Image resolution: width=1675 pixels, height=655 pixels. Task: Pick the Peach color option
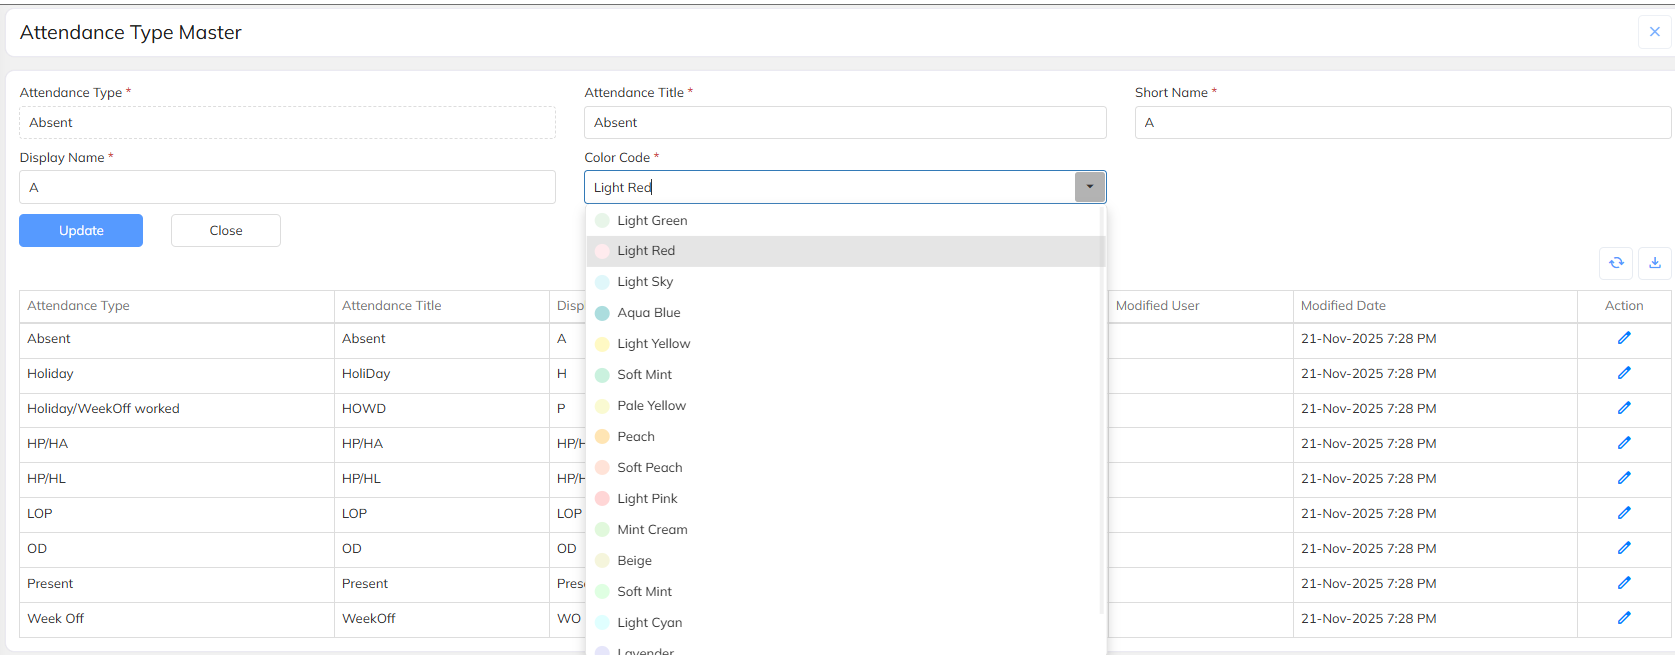[x=636, y=437]
